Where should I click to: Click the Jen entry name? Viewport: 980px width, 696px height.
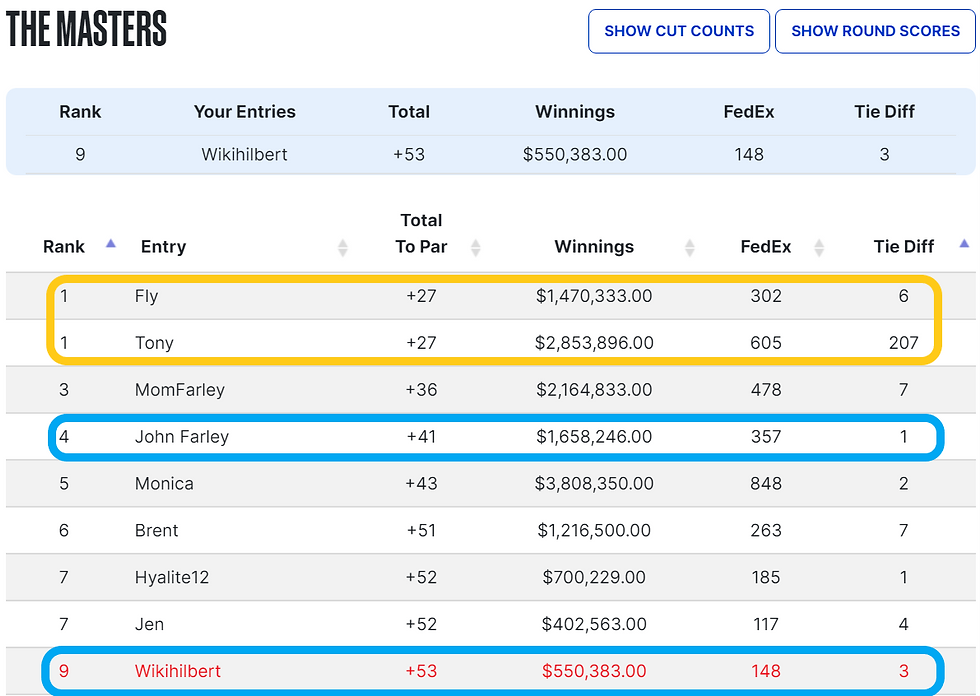click(x=149, y=625)
